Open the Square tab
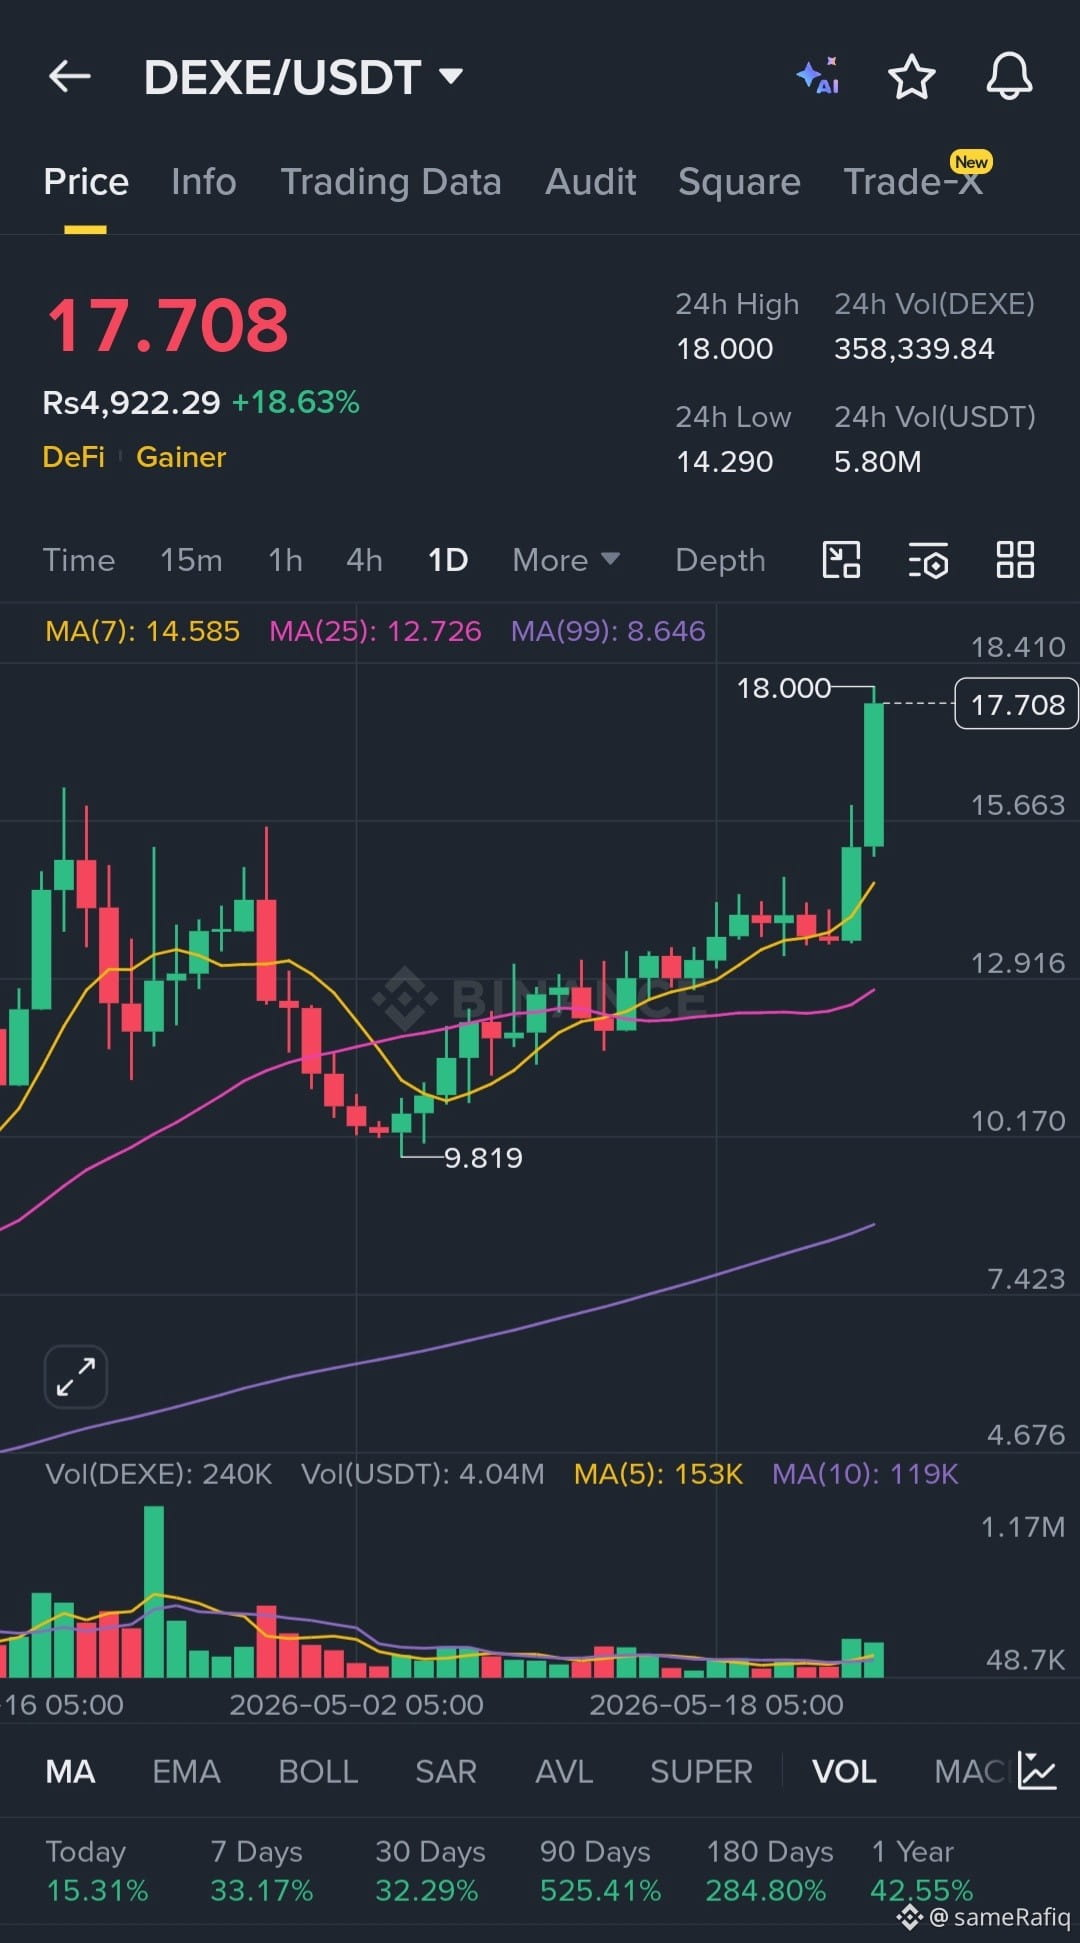This screenshot has width=1080, height=1943. (x=739, y=182)
